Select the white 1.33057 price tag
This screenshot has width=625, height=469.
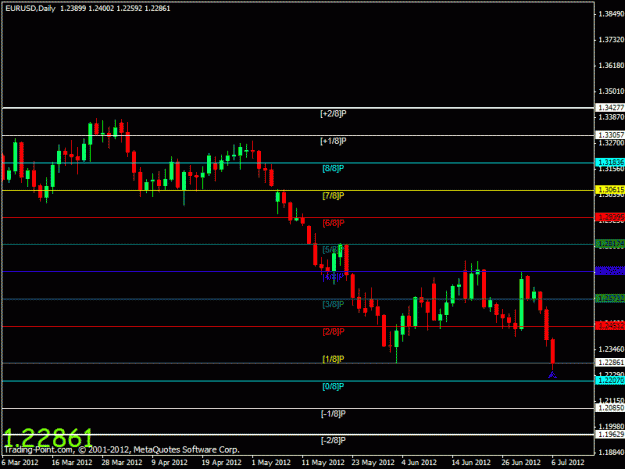610,135
